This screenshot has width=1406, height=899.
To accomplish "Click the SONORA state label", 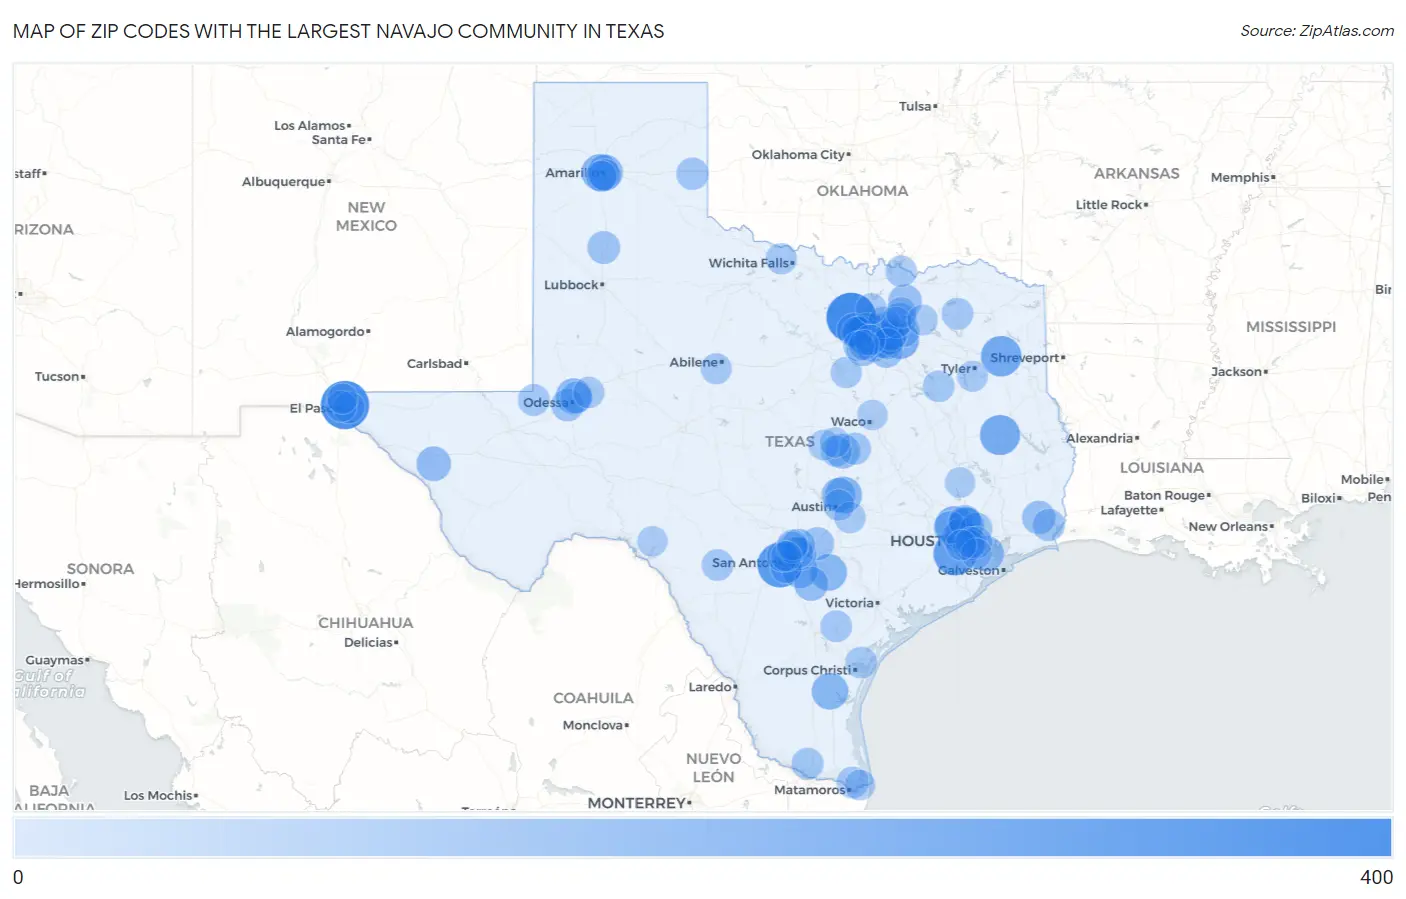I will pos(100,569).
